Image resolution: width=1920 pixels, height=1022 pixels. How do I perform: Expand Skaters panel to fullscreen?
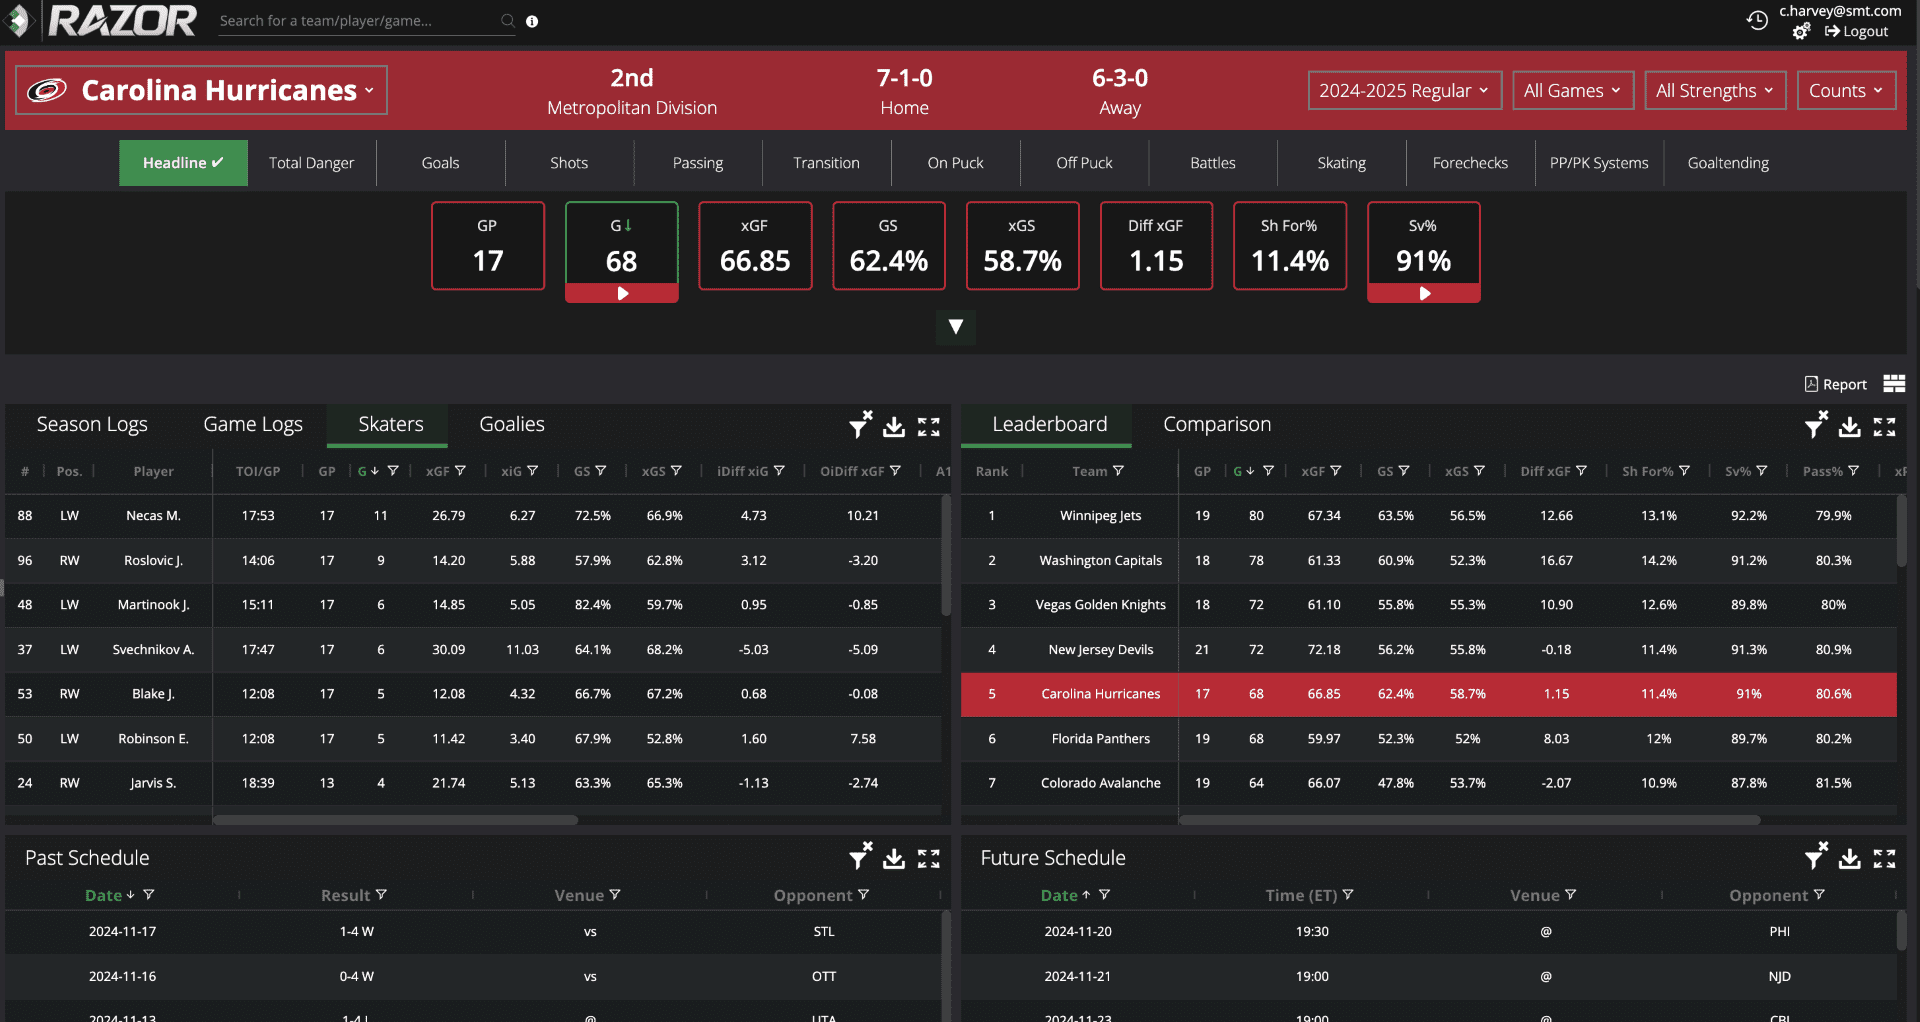point(929,427)
